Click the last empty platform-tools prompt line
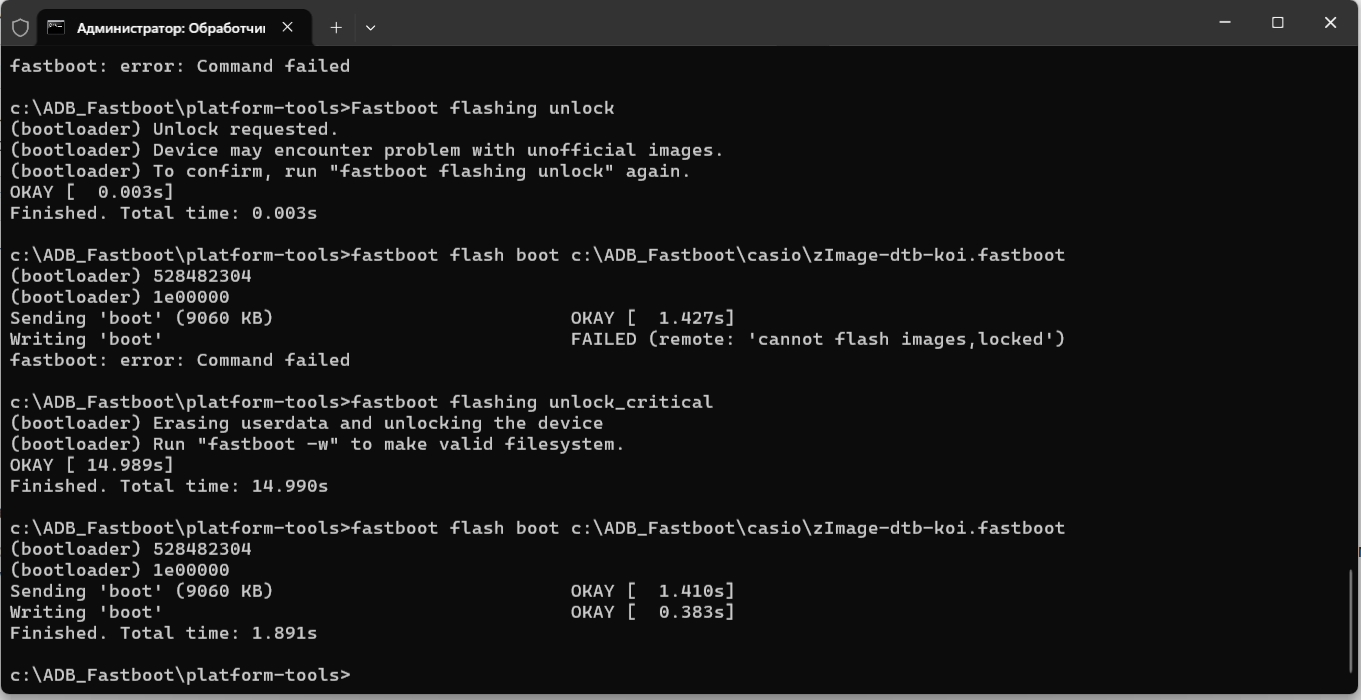Image resolution: width=1361 pixels, height=700 pixels. point(180,675)
